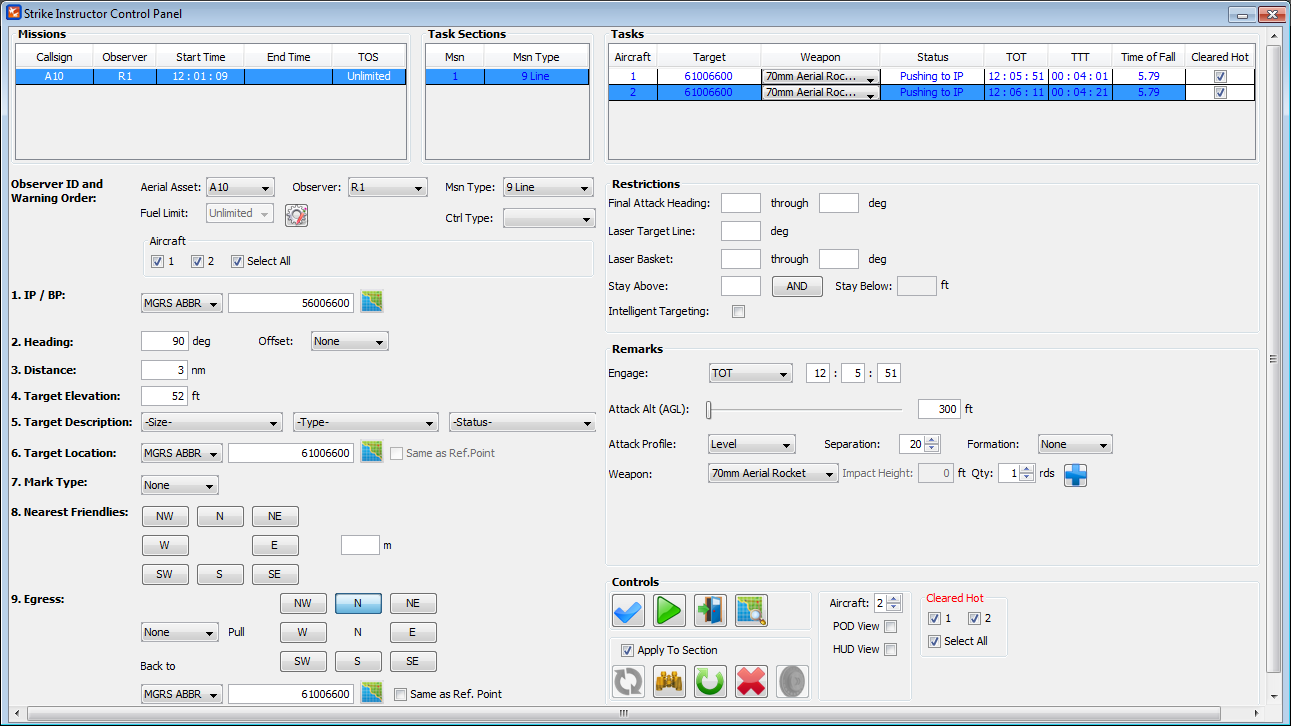Click the Callsign column header in Missions
Image resolution: width=1291 pixels, height=726 pixels.
coord(54,57)
